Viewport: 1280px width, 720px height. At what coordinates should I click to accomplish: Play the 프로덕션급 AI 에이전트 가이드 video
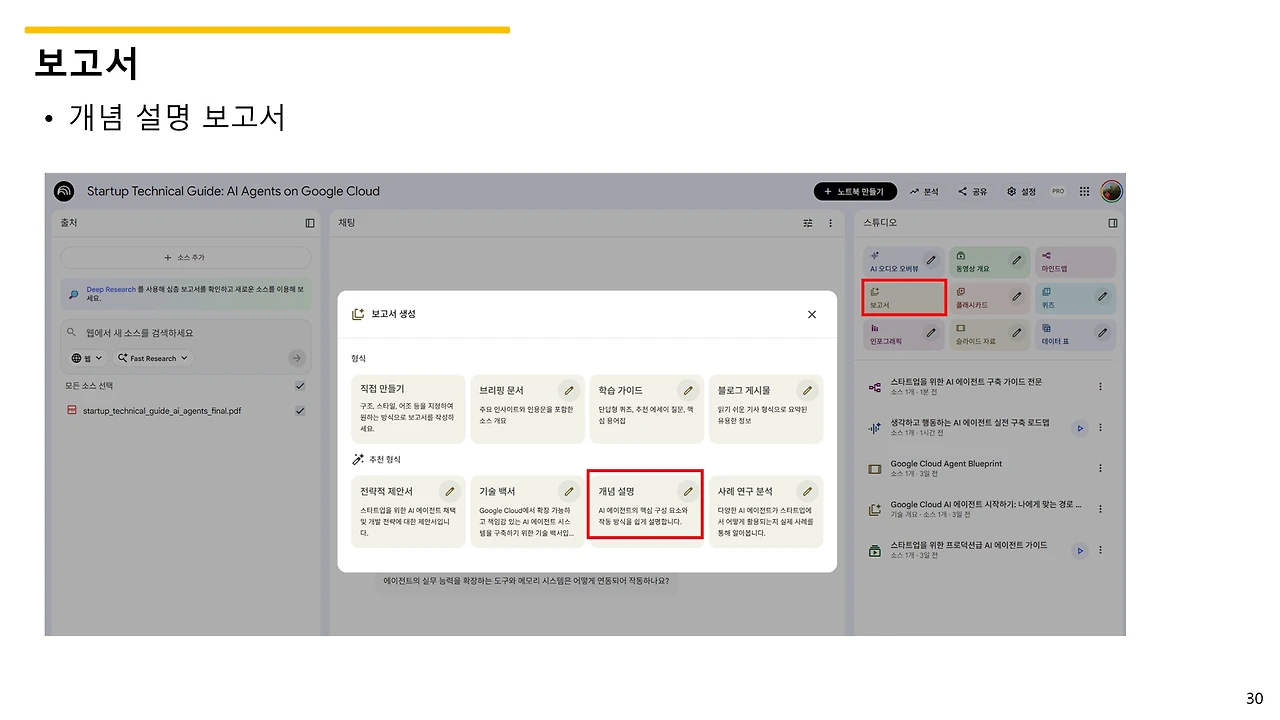(x=1079, y=550)
